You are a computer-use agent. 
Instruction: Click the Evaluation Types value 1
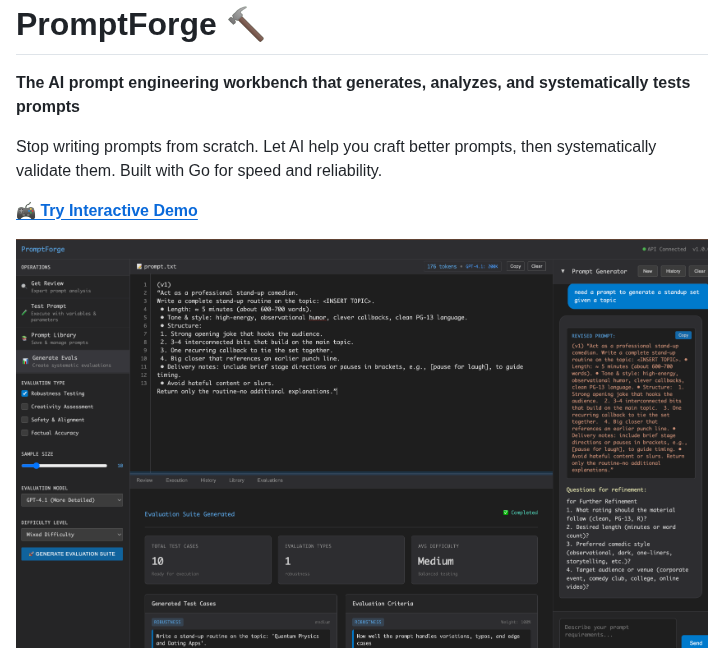pos(288,561)
